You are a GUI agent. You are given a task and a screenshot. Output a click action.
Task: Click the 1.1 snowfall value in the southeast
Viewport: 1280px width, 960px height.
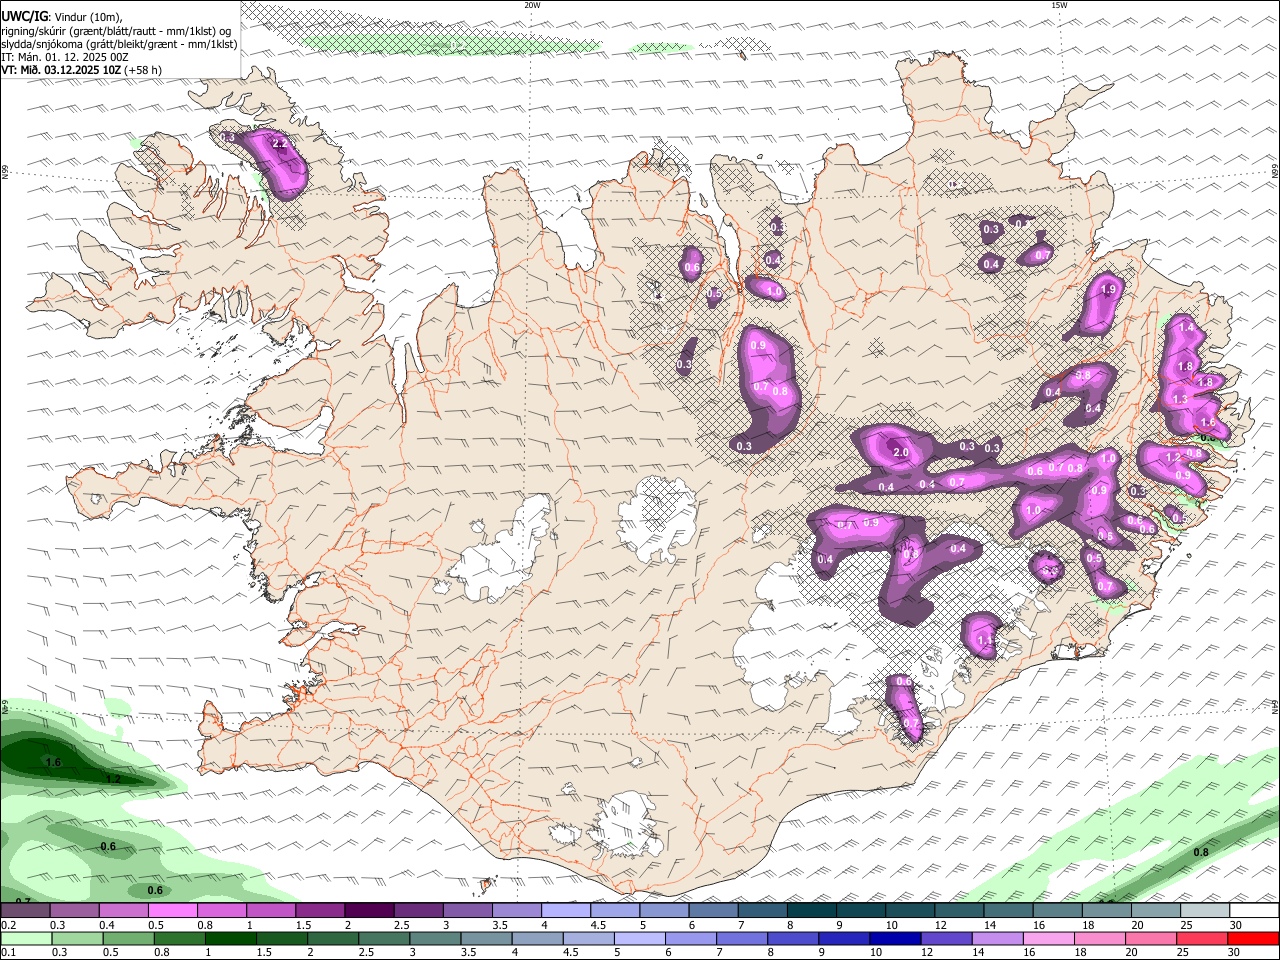pos(985,641)
